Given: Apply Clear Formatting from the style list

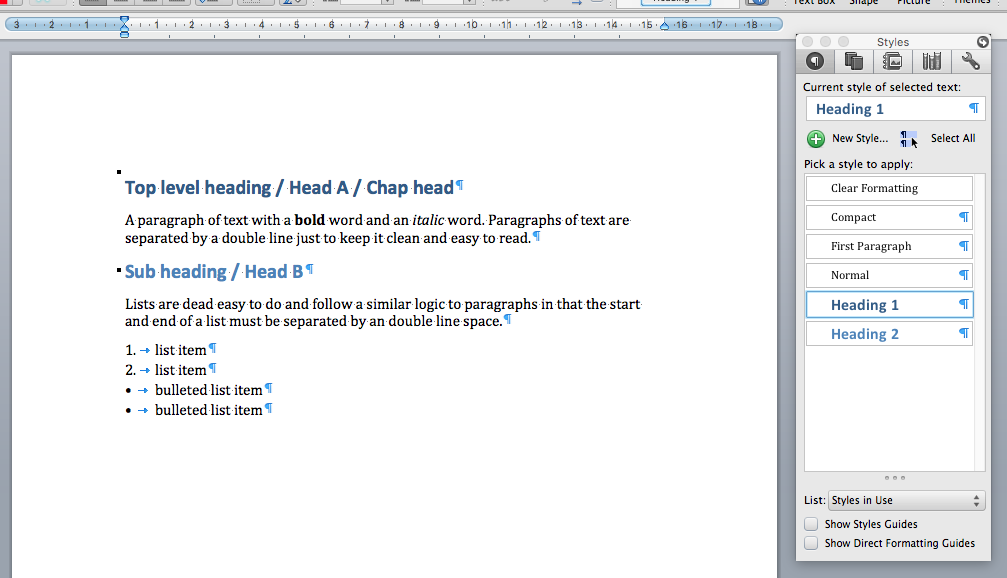Looking at the screenshot, I should pos(889,188).
